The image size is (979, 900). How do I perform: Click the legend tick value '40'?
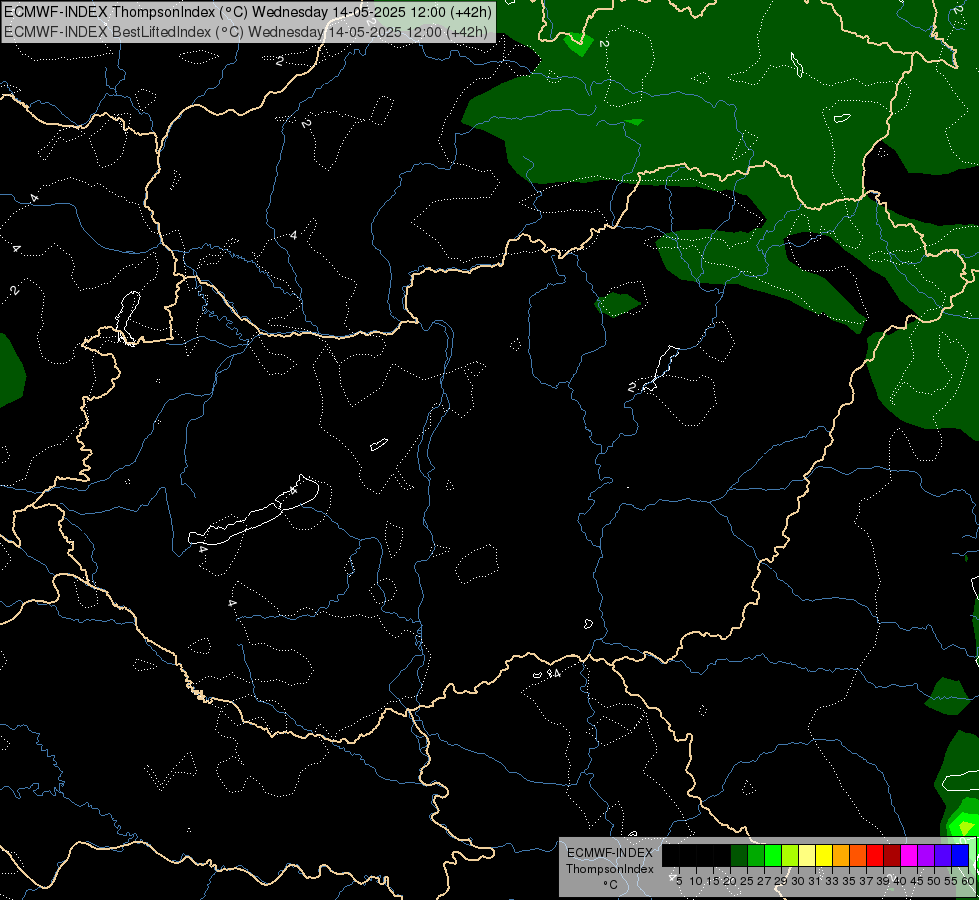[x=900, y=881]
